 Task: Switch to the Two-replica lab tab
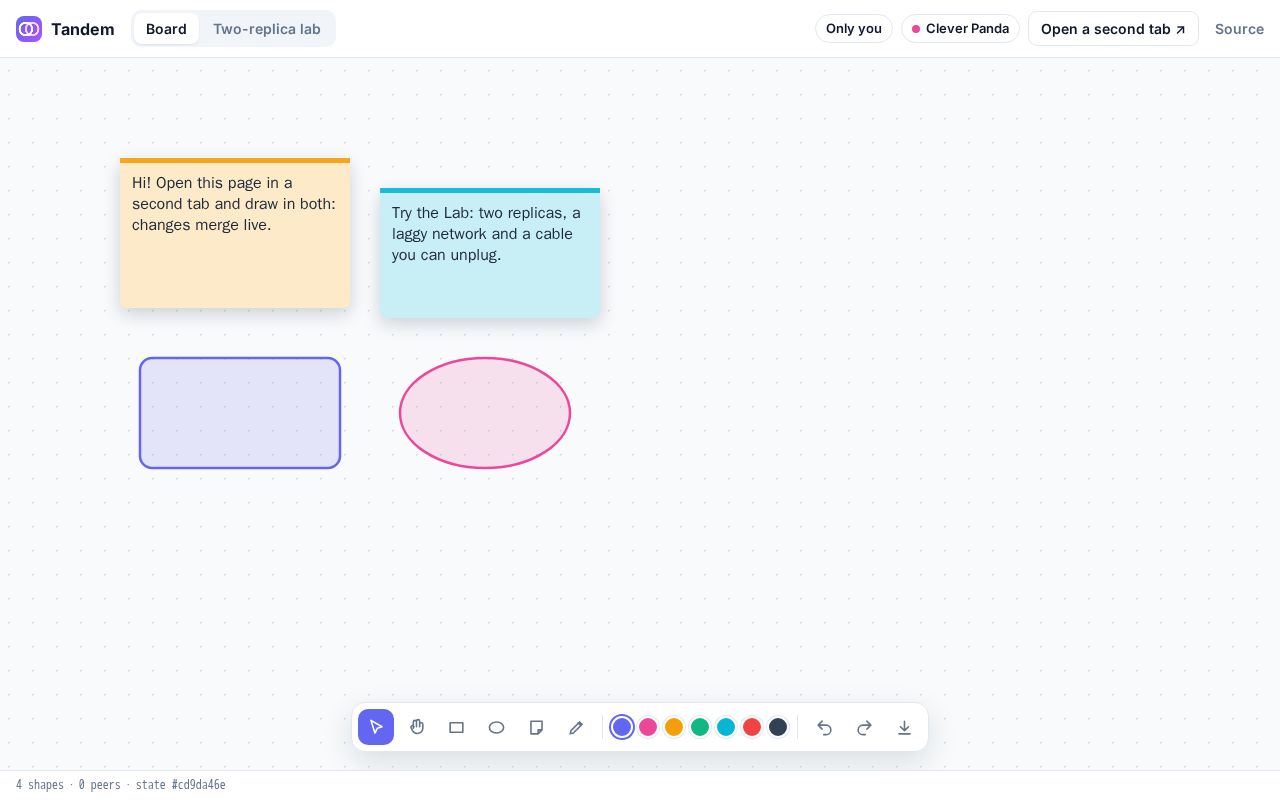pos(267,29)
